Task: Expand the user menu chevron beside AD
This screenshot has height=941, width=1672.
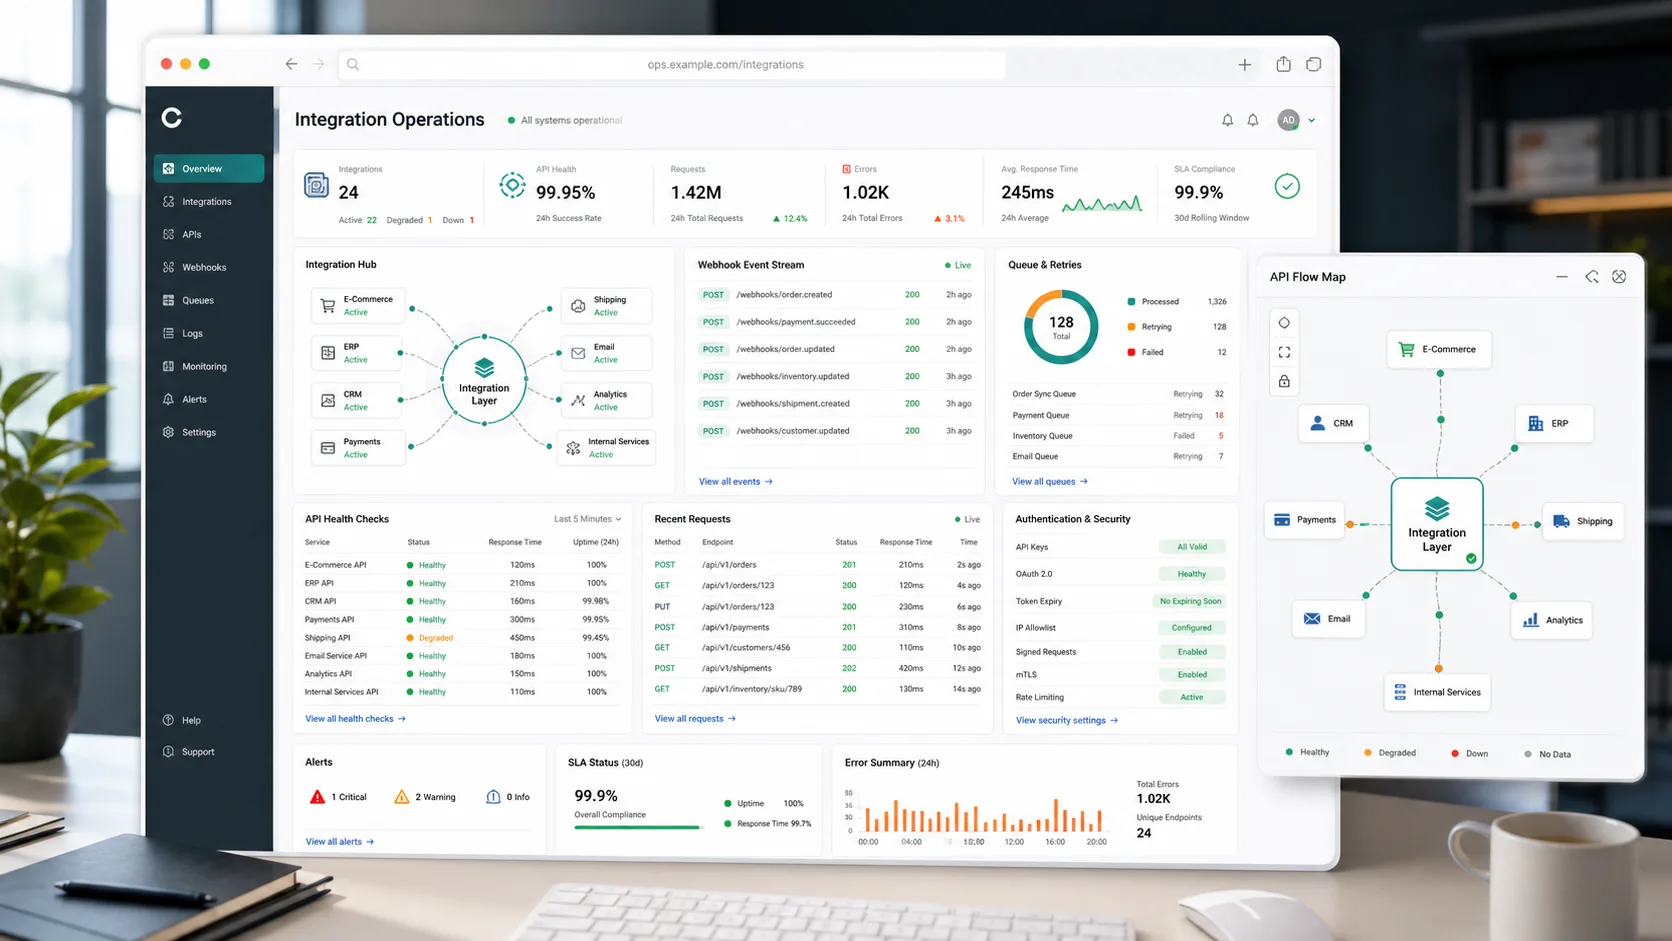Action: tap(1312, 120)
